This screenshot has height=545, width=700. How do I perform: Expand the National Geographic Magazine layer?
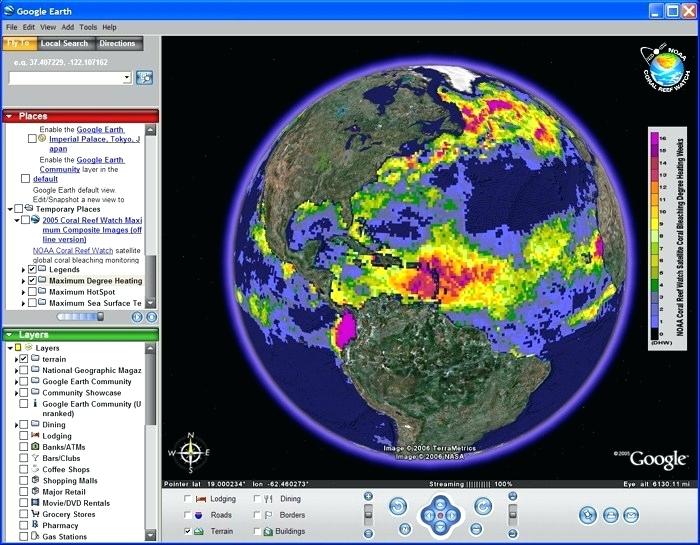[17, 370]
